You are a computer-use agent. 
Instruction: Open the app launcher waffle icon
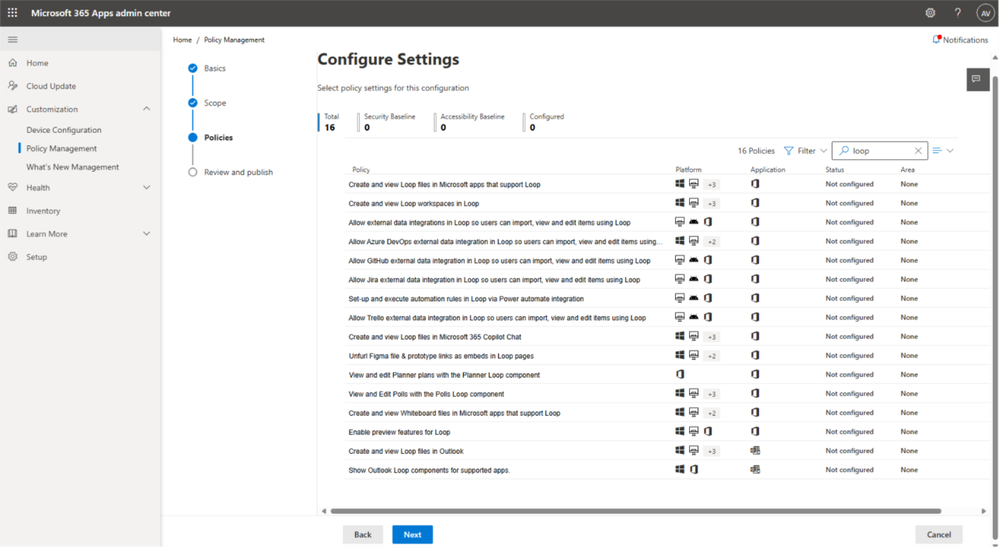click(13, 13)
